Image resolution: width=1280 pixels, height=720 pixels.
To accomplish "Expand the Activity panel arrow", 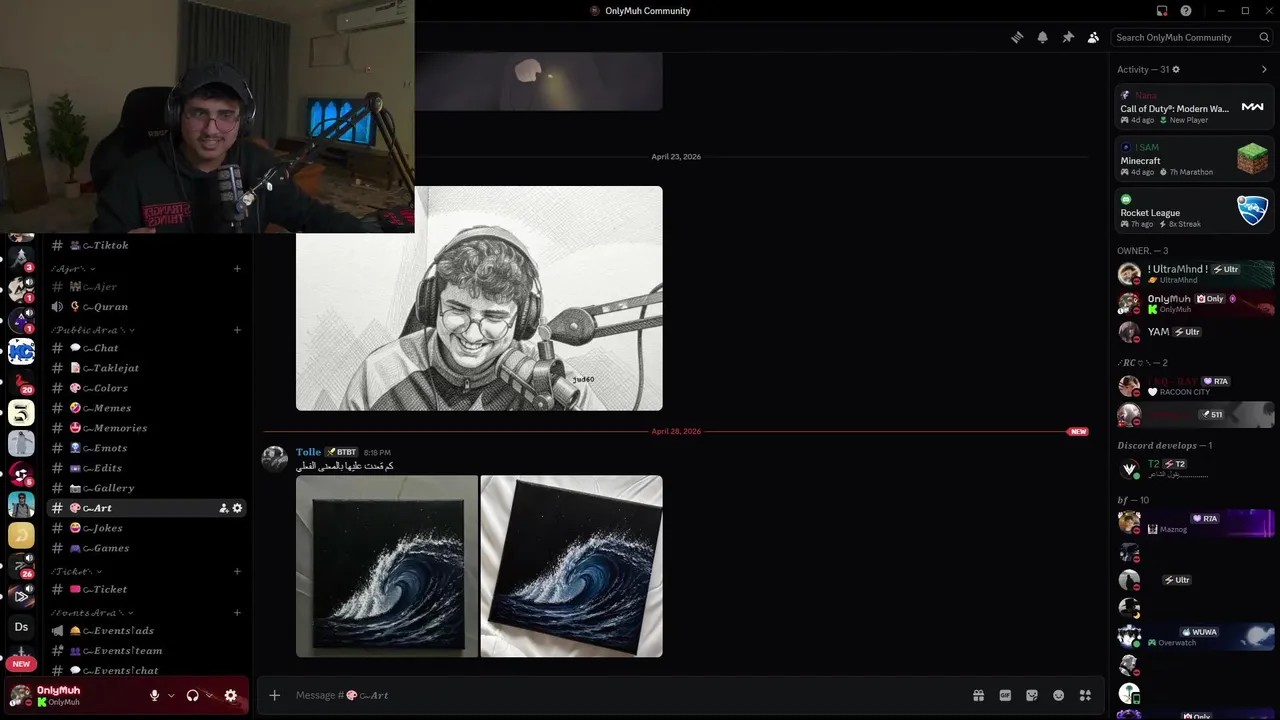I will [1264, 70].
